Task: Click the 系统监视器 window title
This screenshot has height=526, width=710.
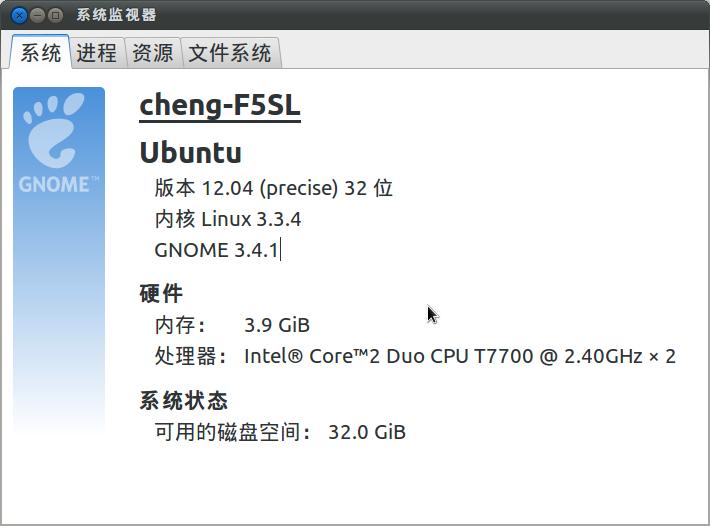Action: [116, 15]
